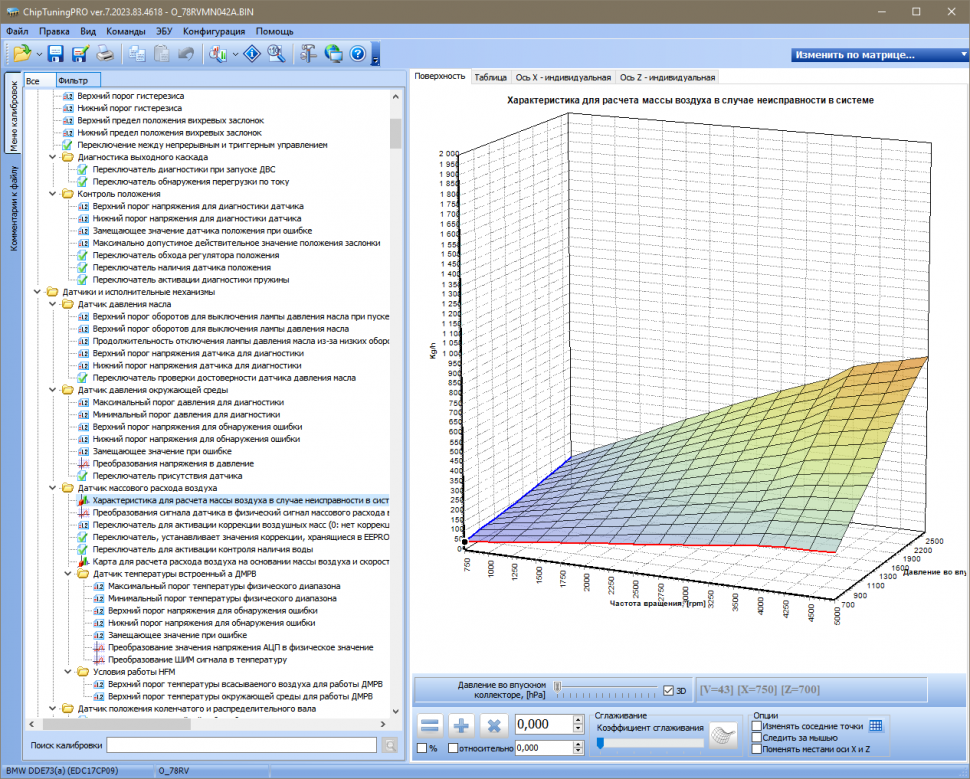Apply smoothing with the mesh surface icon

tap(722, 735)
